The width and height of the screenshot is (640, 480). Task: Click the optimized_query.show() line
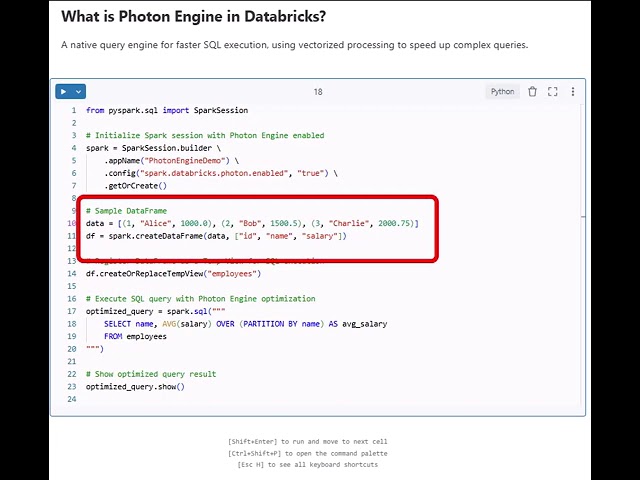[135, 387]
